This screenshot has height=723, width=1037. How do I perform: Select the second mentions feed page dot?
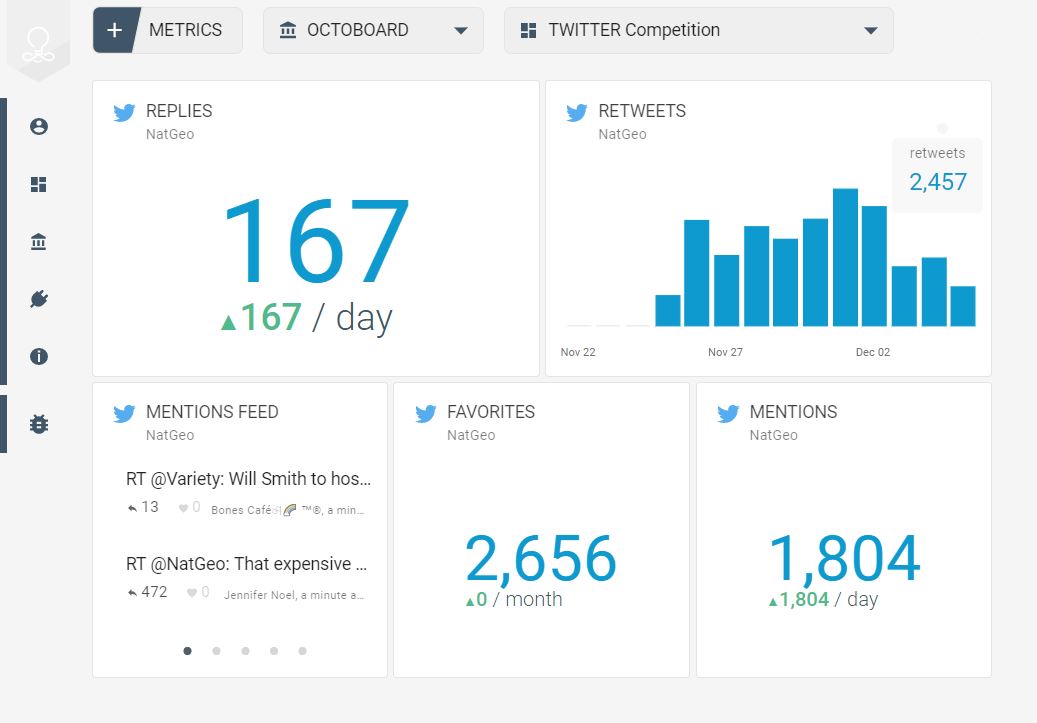pos(216,651)
